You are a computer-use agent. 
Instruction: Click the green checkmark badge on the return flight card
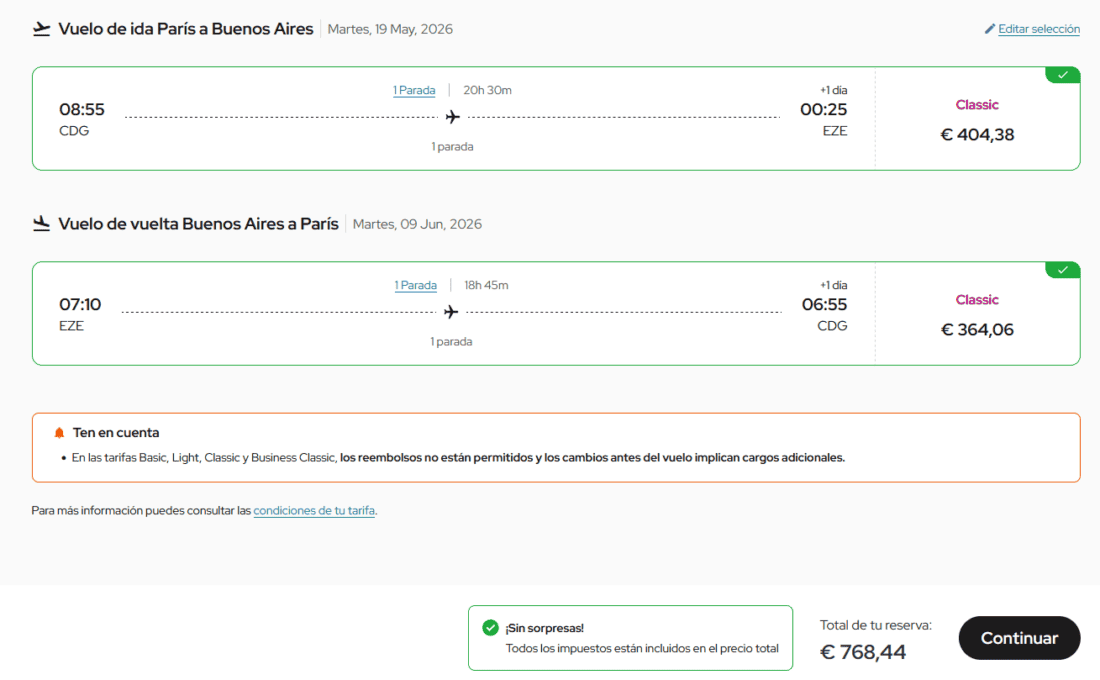(x=1062, y=270)
